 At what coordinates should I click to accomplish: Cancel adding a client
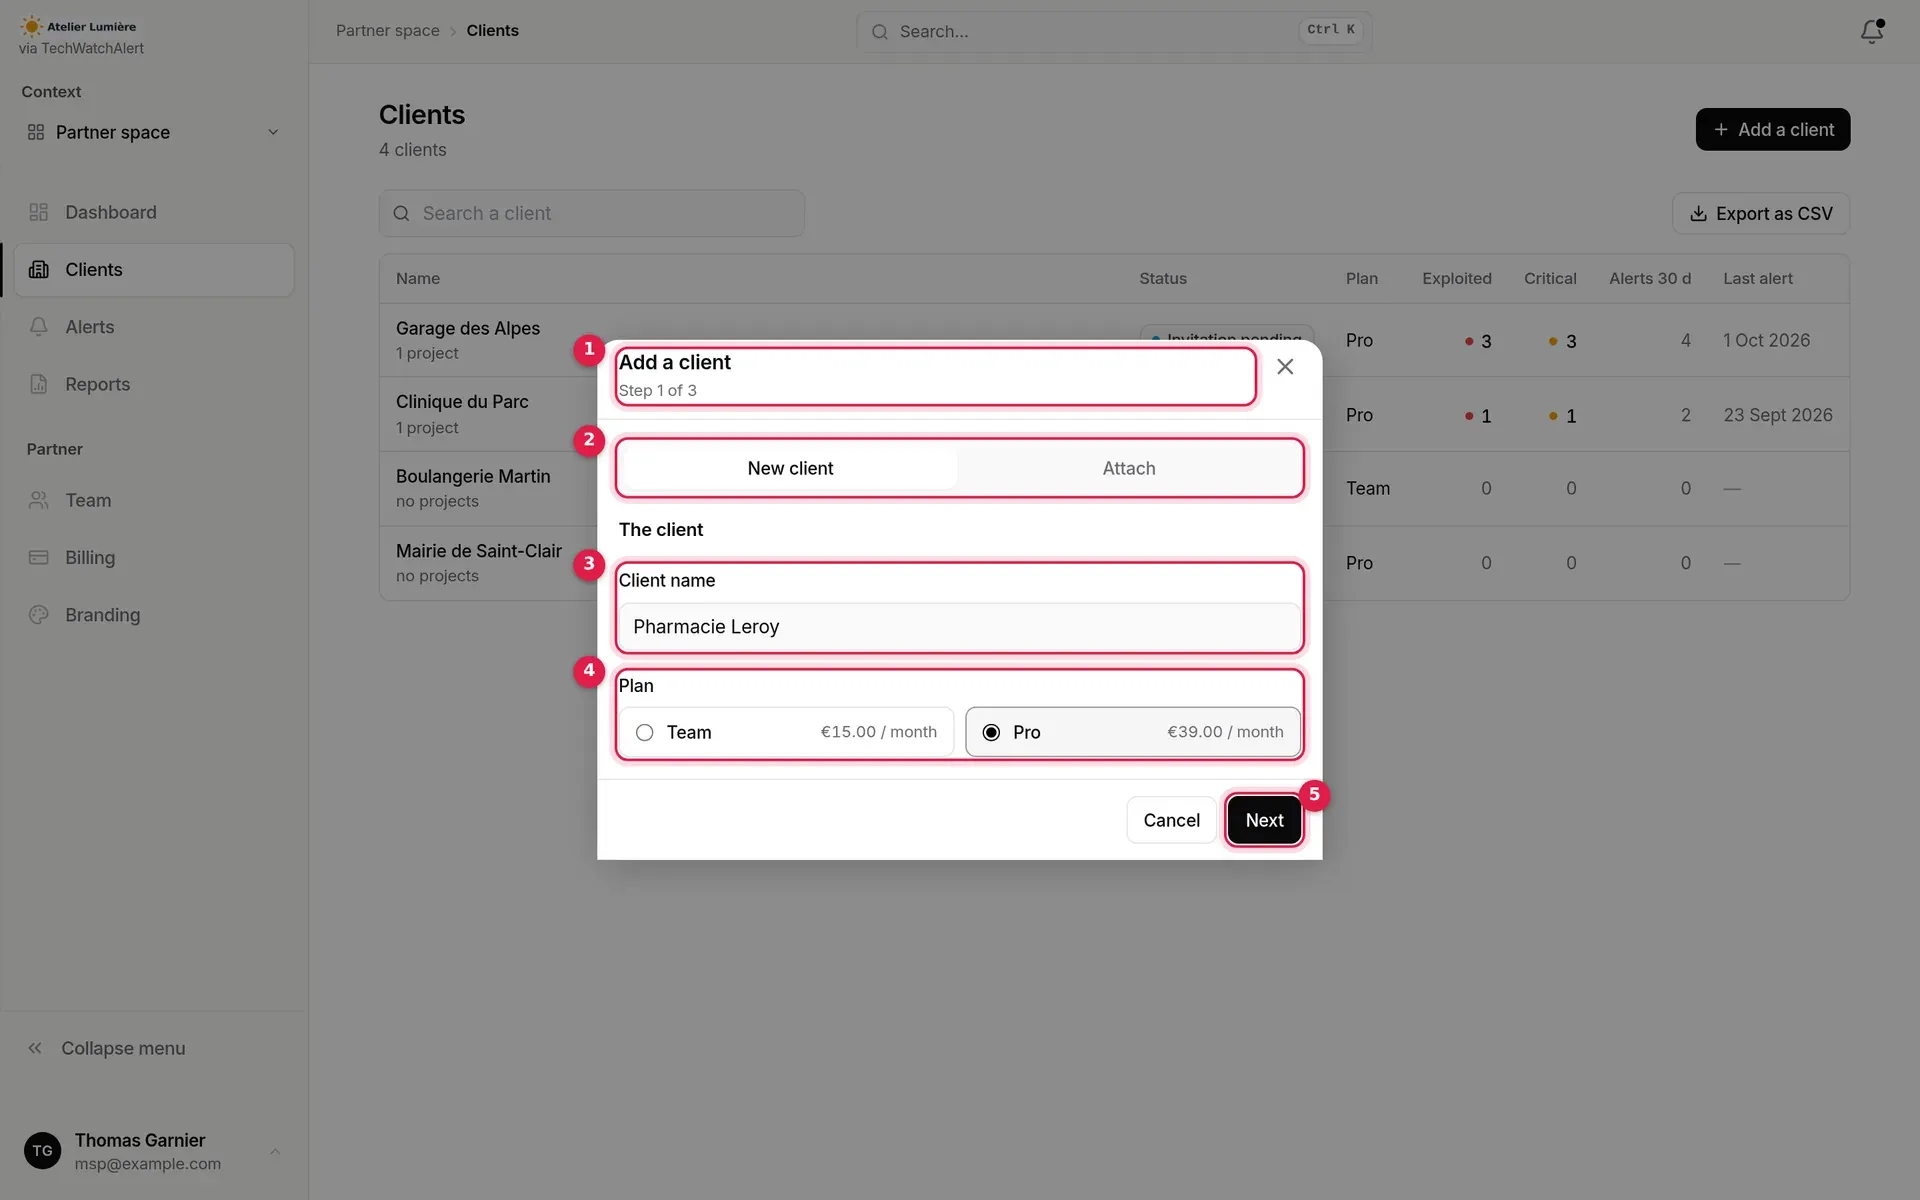pyautogui.click(x=1171, y=820)
